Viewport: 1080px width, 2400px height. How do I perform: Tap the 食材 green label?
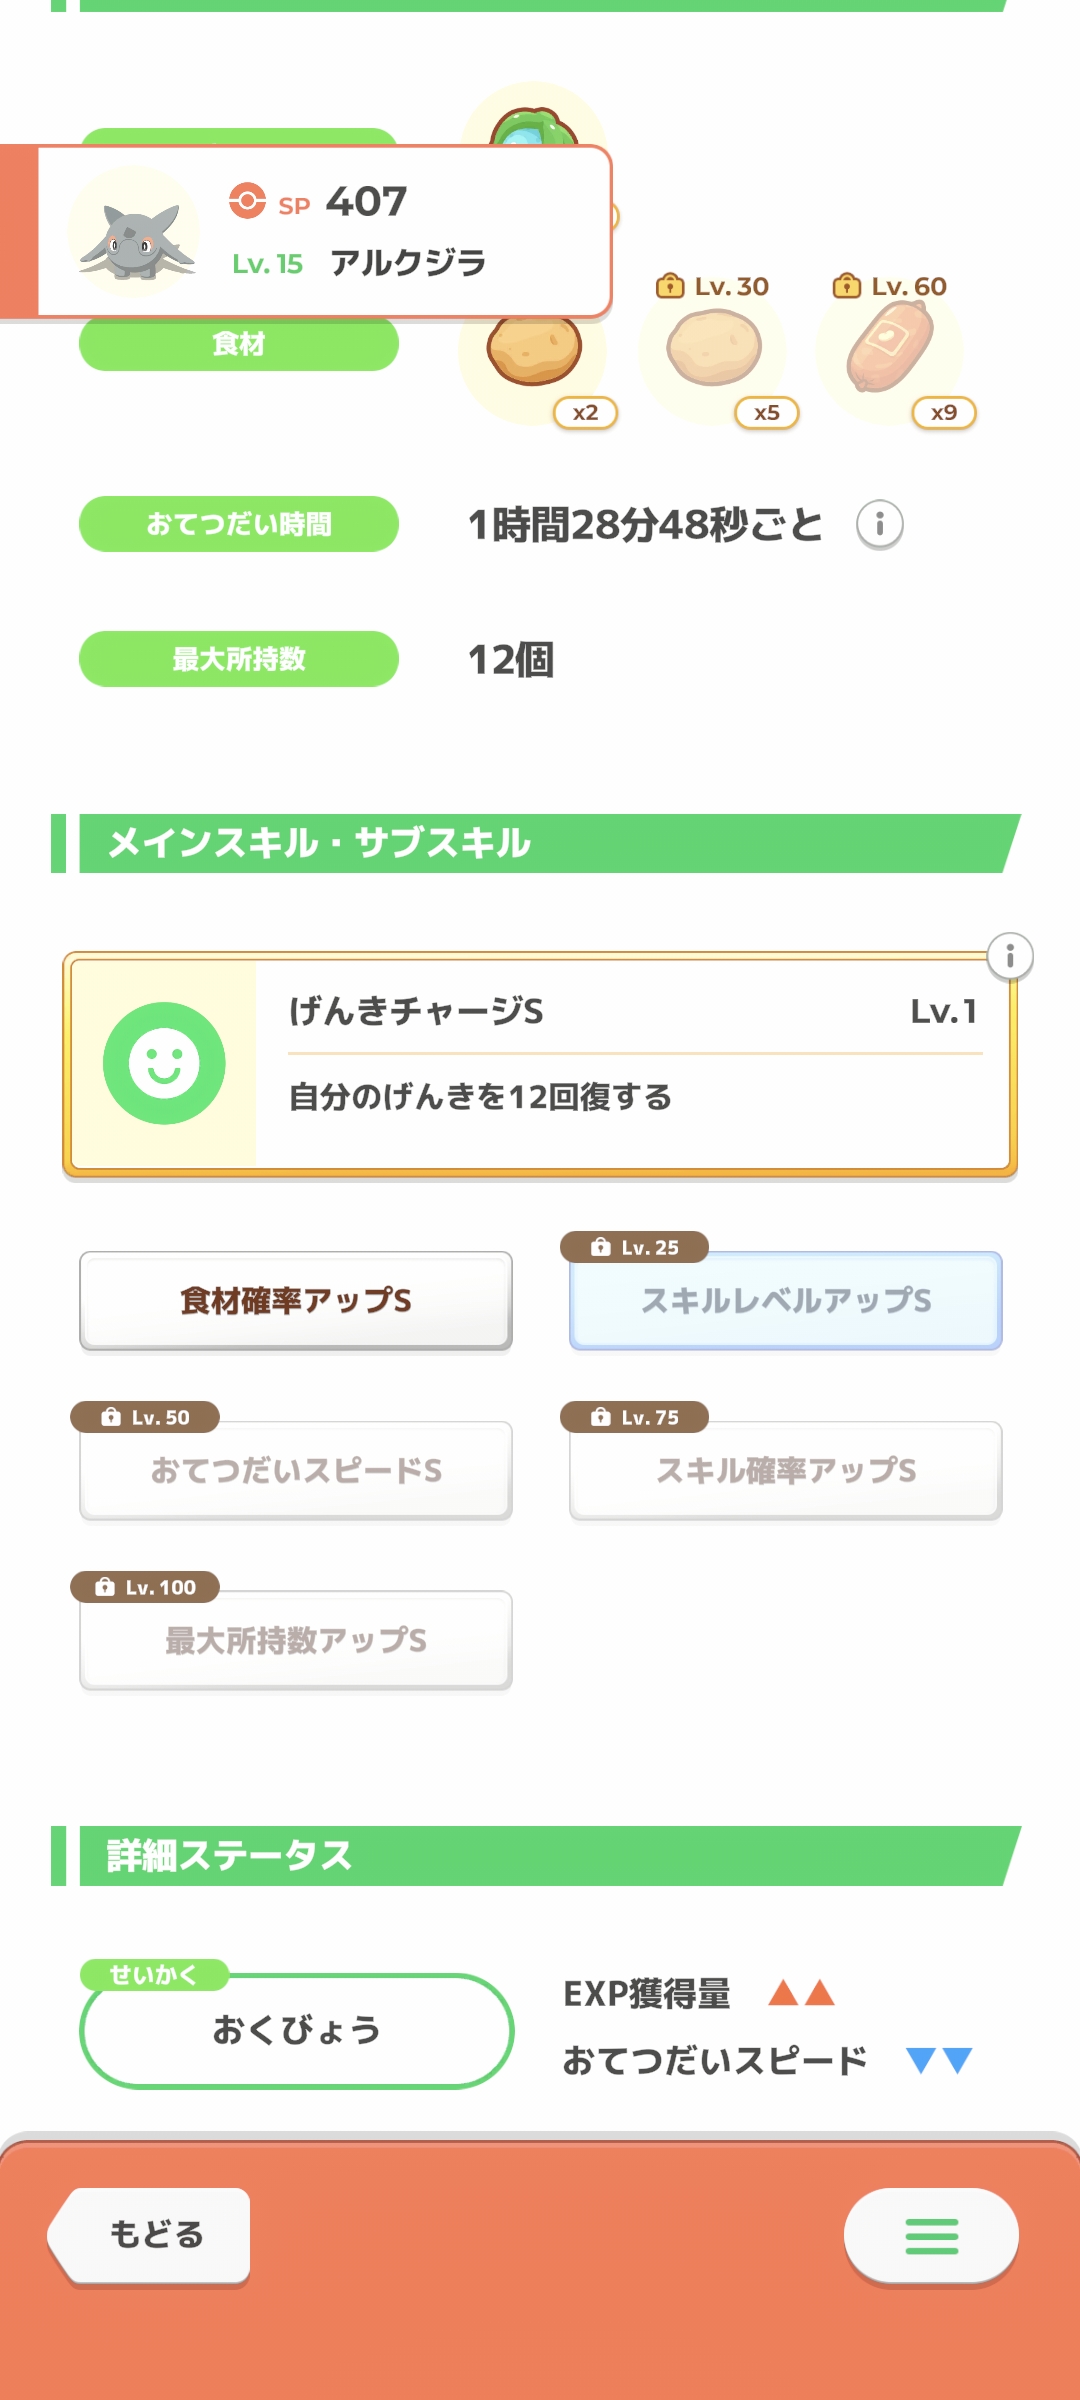(239, 344)
